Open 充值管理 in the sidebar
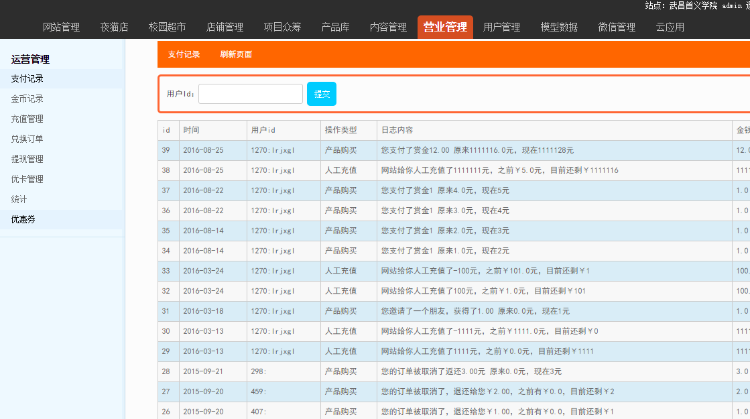750x419 pixels. 27,119
